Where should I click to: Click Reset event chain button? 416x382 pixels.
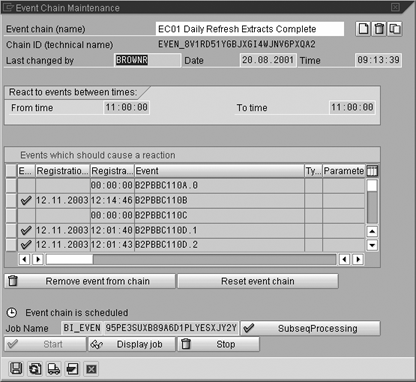258,281
